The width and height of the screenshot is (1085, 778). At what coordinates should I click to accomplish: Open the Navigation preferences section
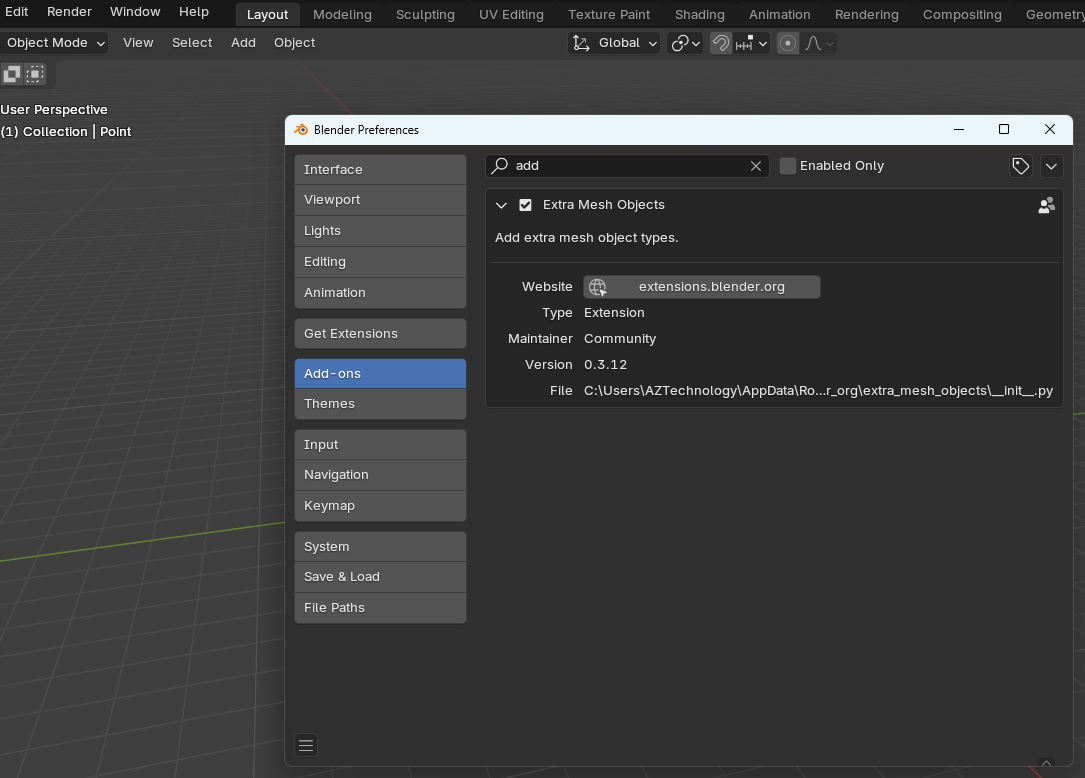[x=380, y=476]
